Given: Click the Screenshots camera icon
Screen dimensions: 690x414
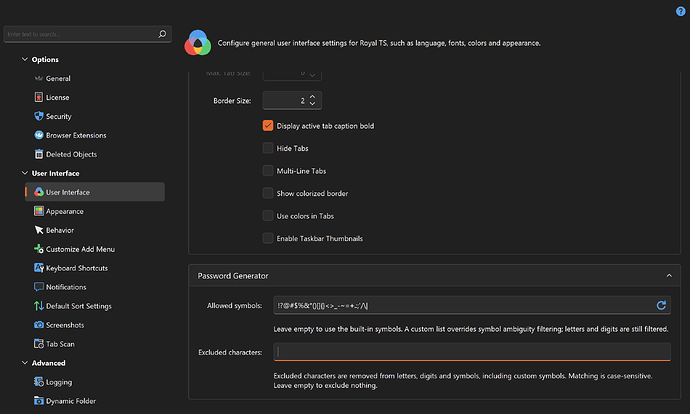Looking at the screenshot, I should 39,325.
